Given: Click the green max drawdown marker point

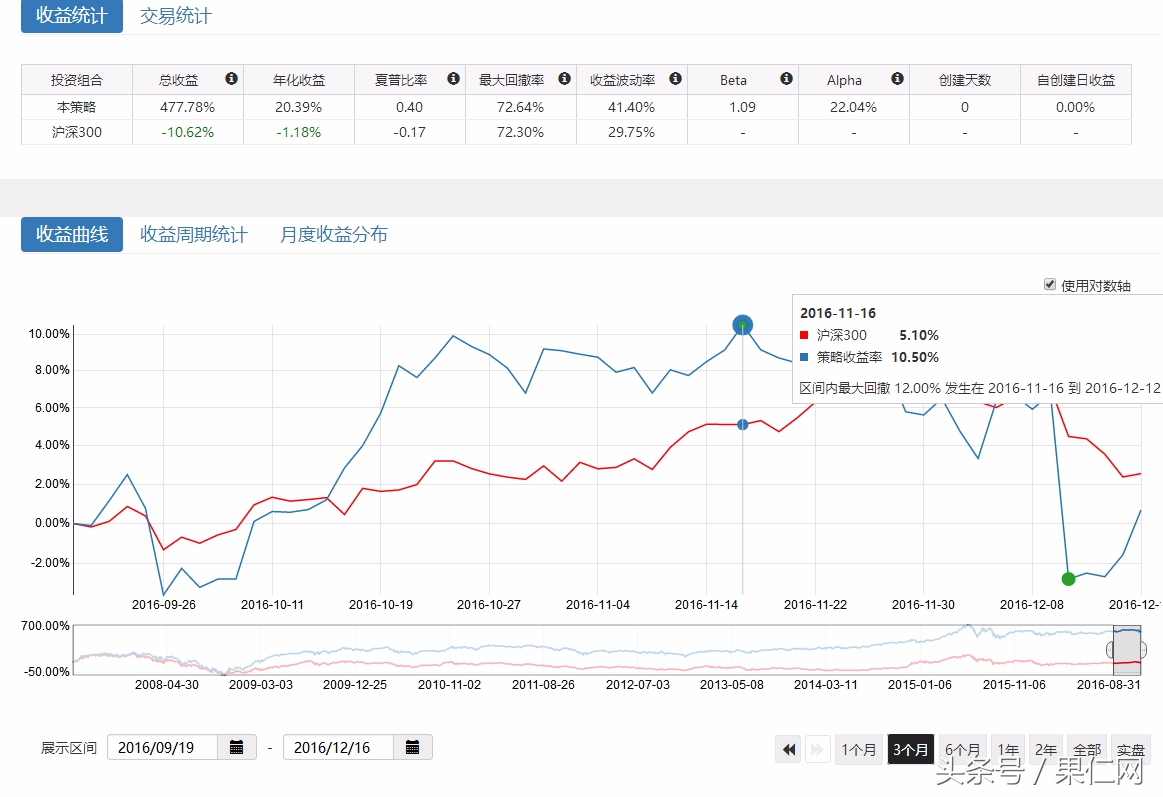Looking at the screenshot, I should 1068,579.
